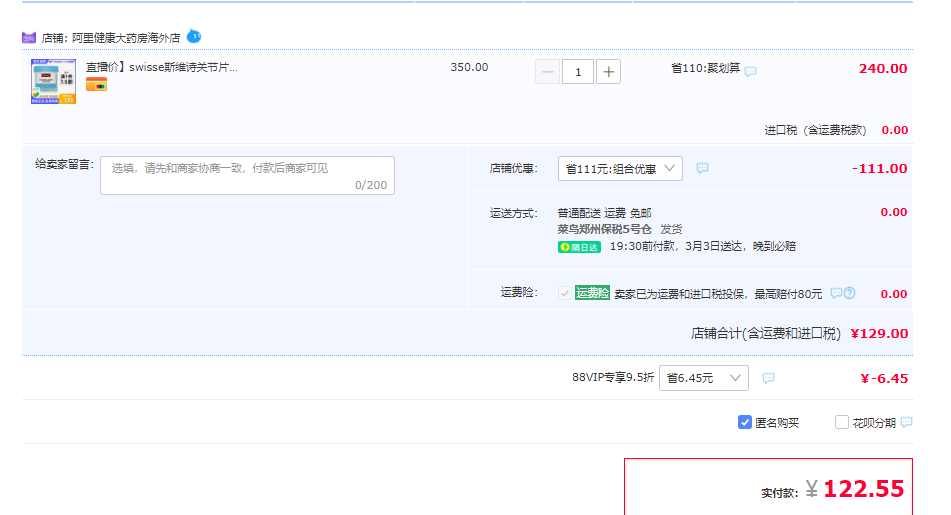Click the 88VIP专享9.5折 label
The height and width of the screenshot is (515, 951).
click(x=613, y=377)
